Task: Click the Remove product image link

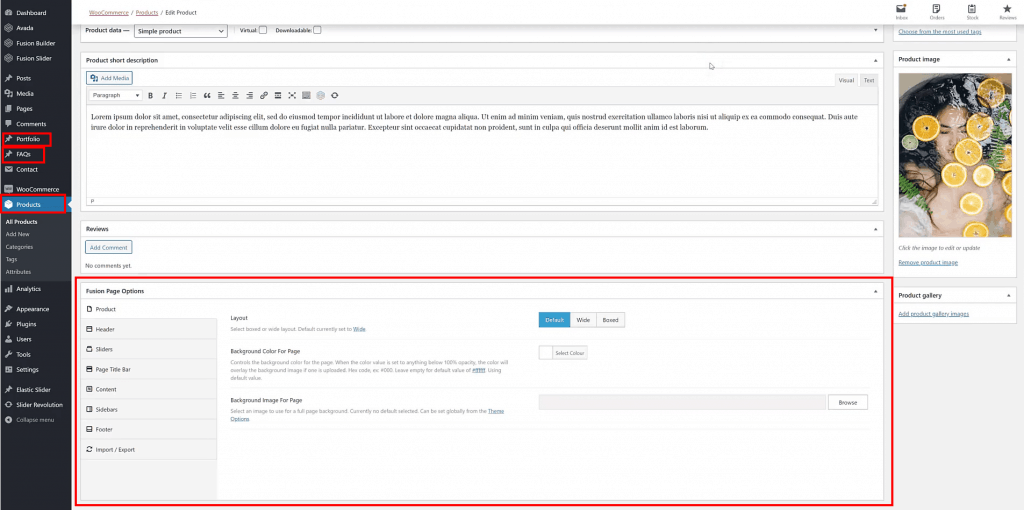Action: tap(928, 262)
